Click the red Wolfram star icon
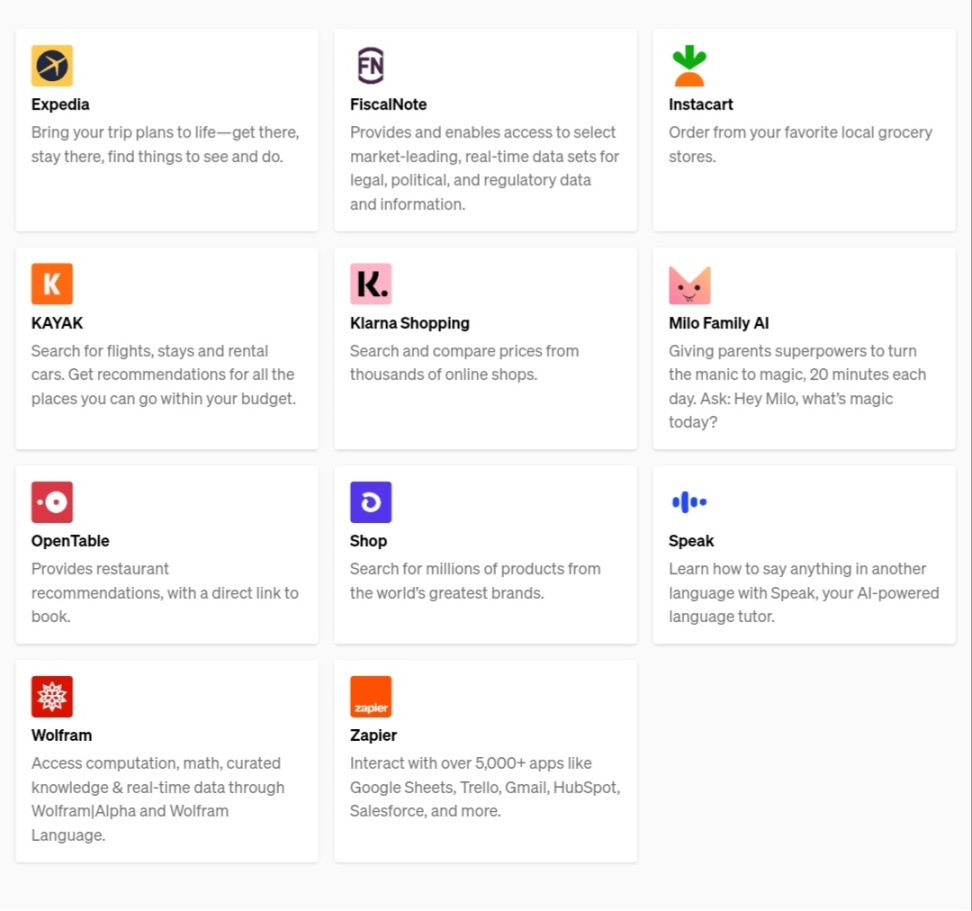This screenshot has height=911, width=972. (52, 697)
